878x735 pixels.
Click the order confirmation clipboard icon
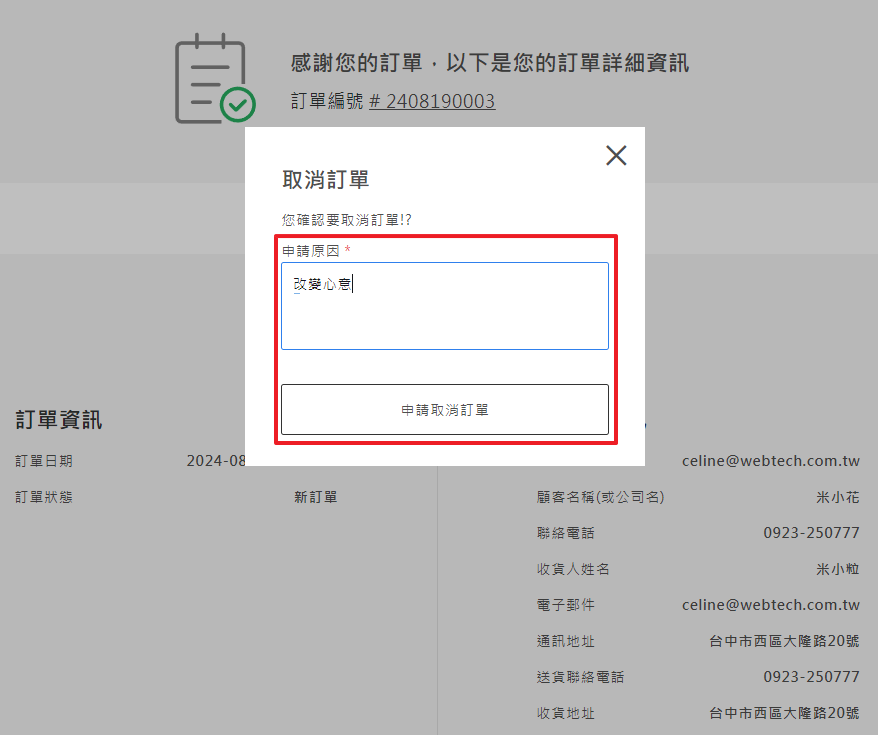tap(213, 79)
